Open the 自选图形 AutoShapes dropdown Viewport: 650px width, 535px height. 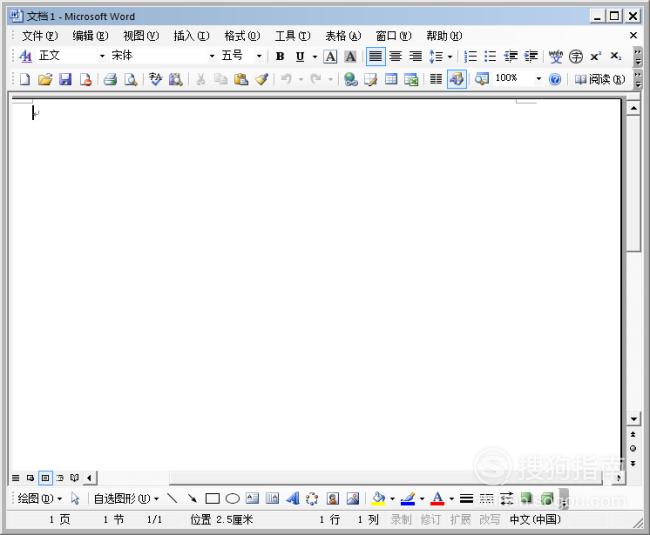point(126,498)
